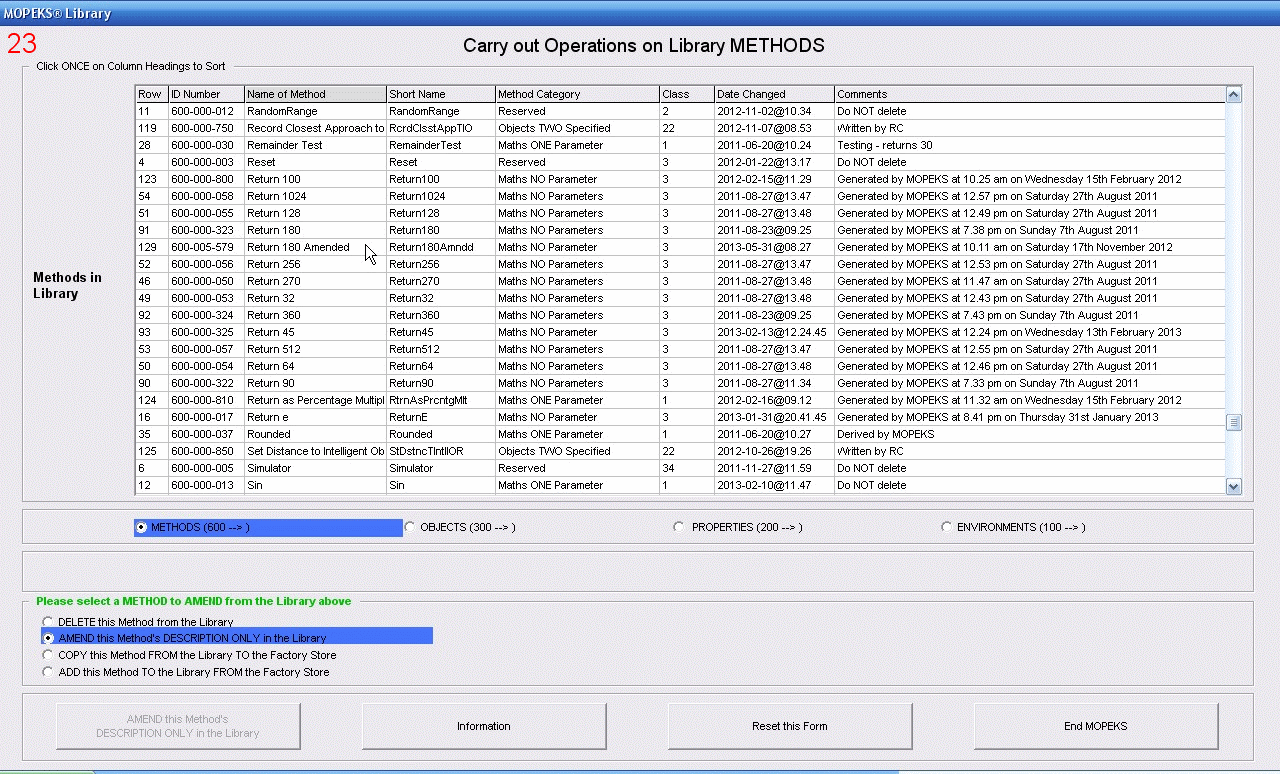Select the OBJECTS (300 -->) radio button

click(x=410, y=527)
